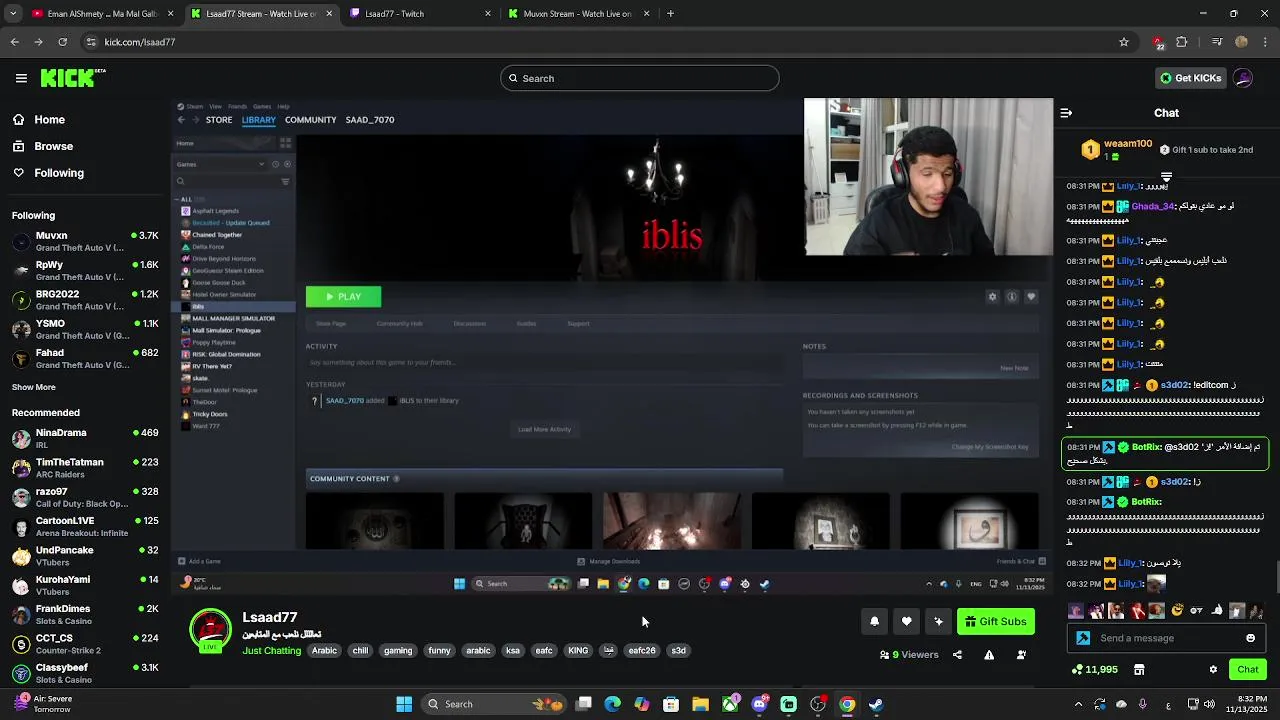Screen dimensions: 1280x720
Task: Click the green Chat send button
Action: point(1248,670)
